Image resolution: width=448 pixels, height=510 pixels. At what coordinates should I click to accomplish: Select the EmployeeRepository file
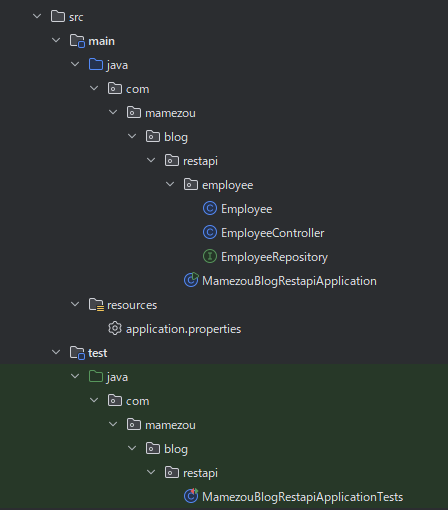[x=275, y=257]
